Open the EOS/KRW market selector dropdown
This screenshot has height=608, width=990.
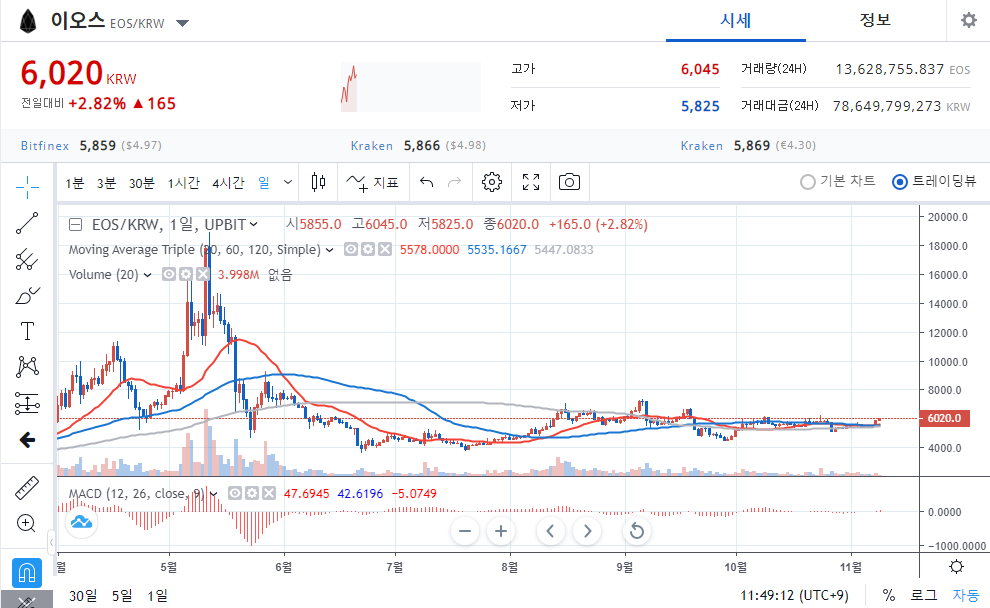tap(182, 23)
